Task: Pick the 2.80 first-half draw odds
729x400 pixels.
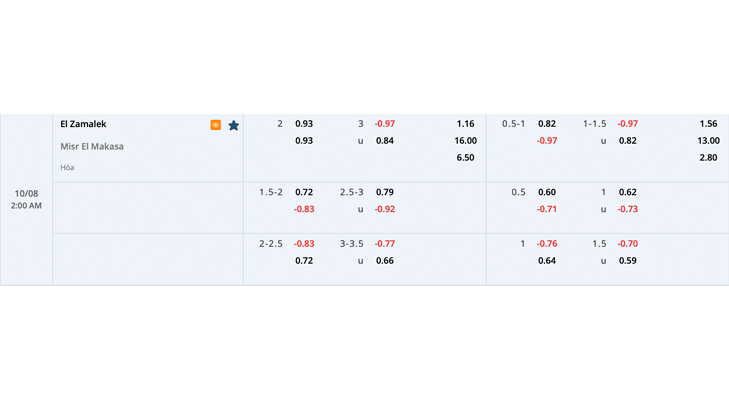Action: [x=708, y=158]
